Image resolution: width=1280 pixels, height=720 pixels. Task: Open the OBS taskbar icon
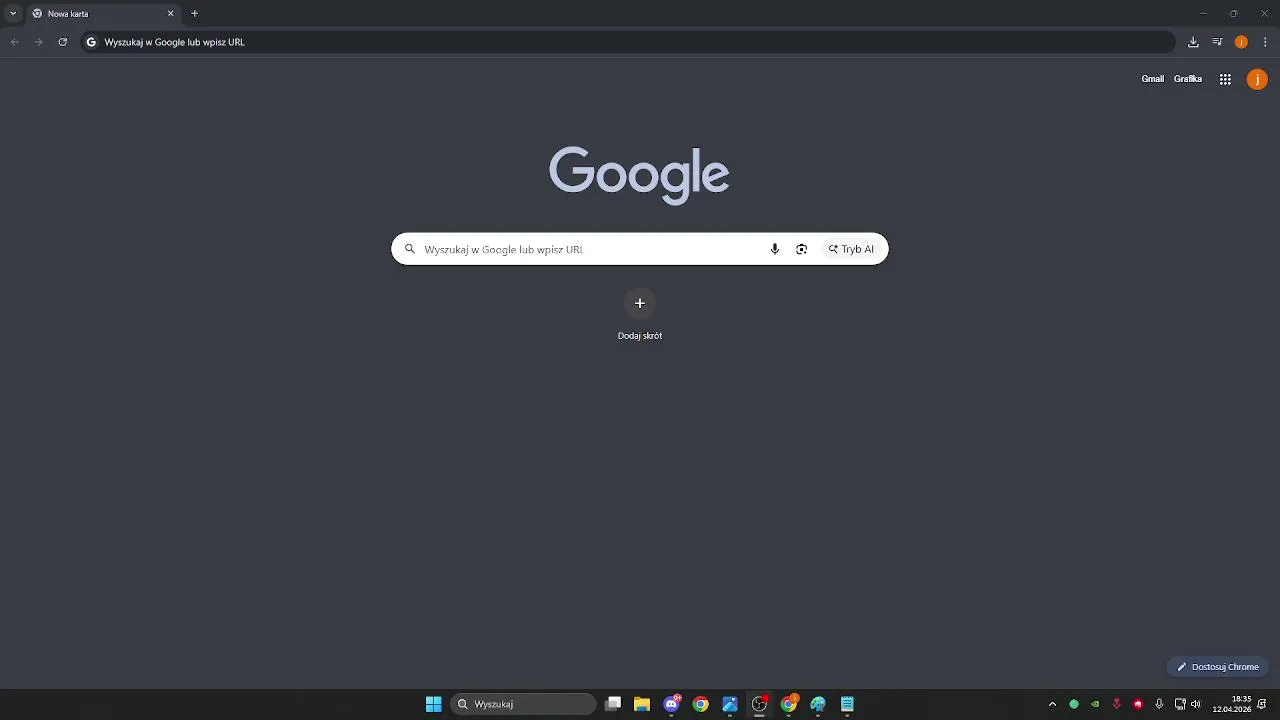click(760, 704)
